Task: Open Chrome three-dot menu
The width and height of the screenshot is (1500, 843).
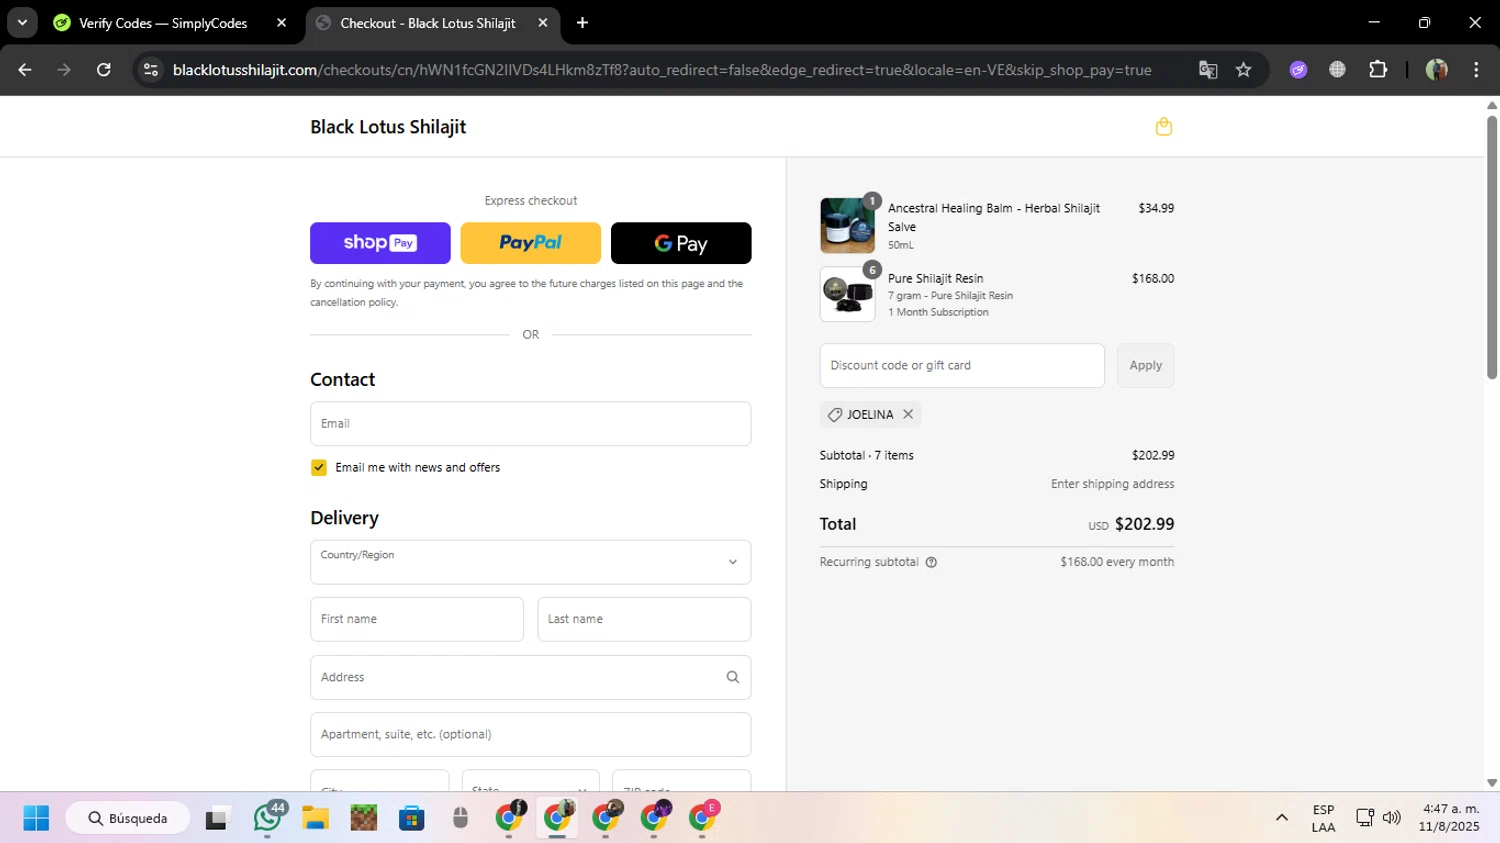Action: tap(1476, 70)
